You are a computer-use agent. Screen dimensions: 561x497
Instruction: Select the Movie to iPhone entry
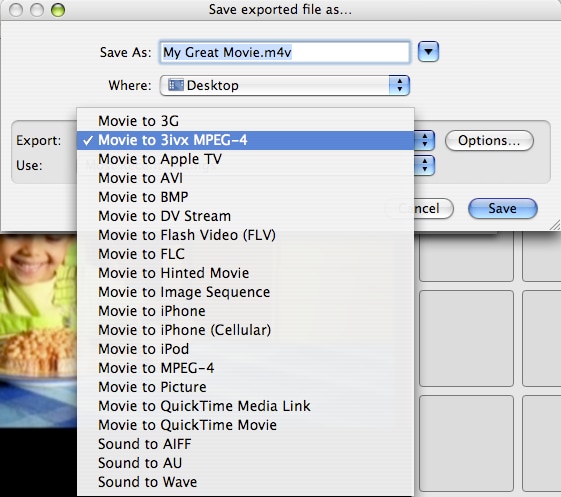click(x=245, y=311)
